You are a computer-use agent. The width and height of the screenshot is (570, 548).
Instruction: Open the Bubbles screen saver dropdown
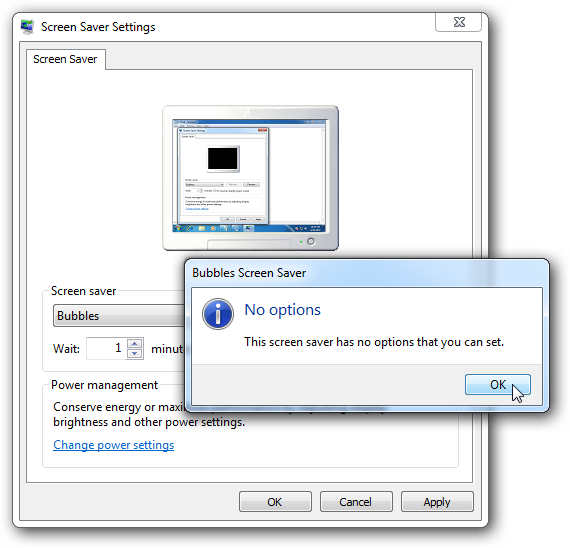[119, 316]
